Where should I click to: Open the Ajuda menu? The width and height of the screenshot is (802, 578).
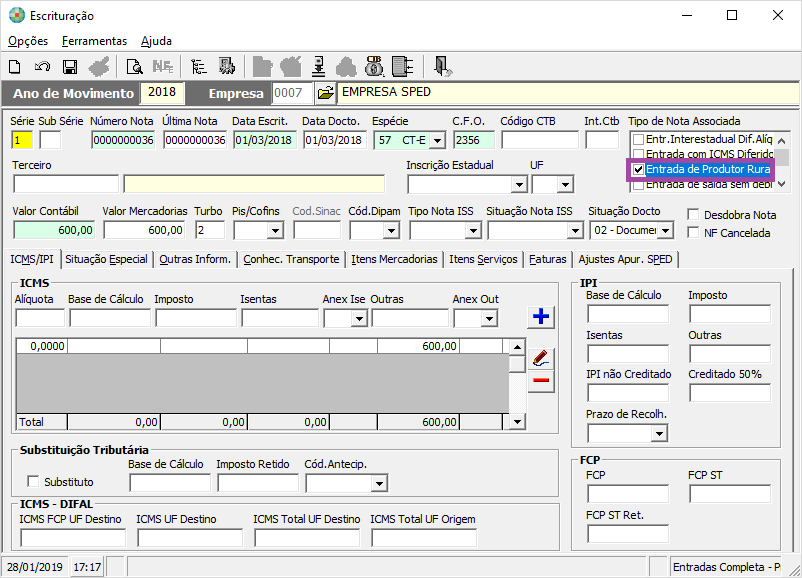(156, 41)
